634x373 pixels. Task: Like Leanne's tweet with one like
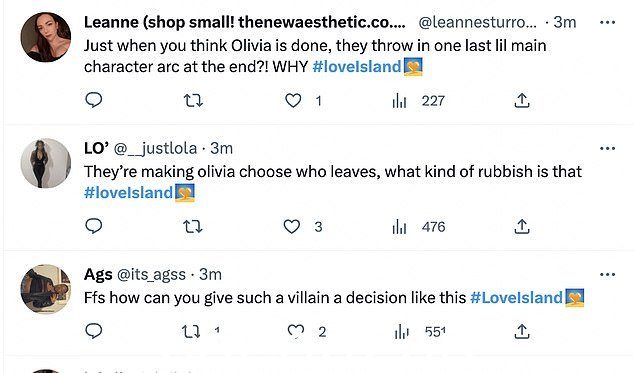[x=293, y=100]
